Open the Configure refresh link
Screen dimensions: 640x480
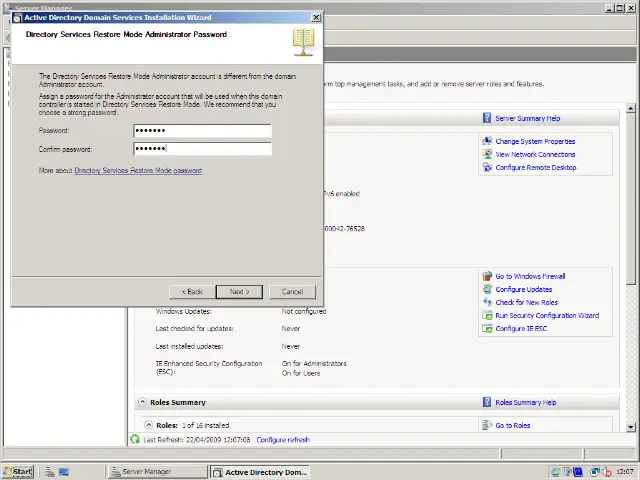pyautogui.click(x=283, y=440)
